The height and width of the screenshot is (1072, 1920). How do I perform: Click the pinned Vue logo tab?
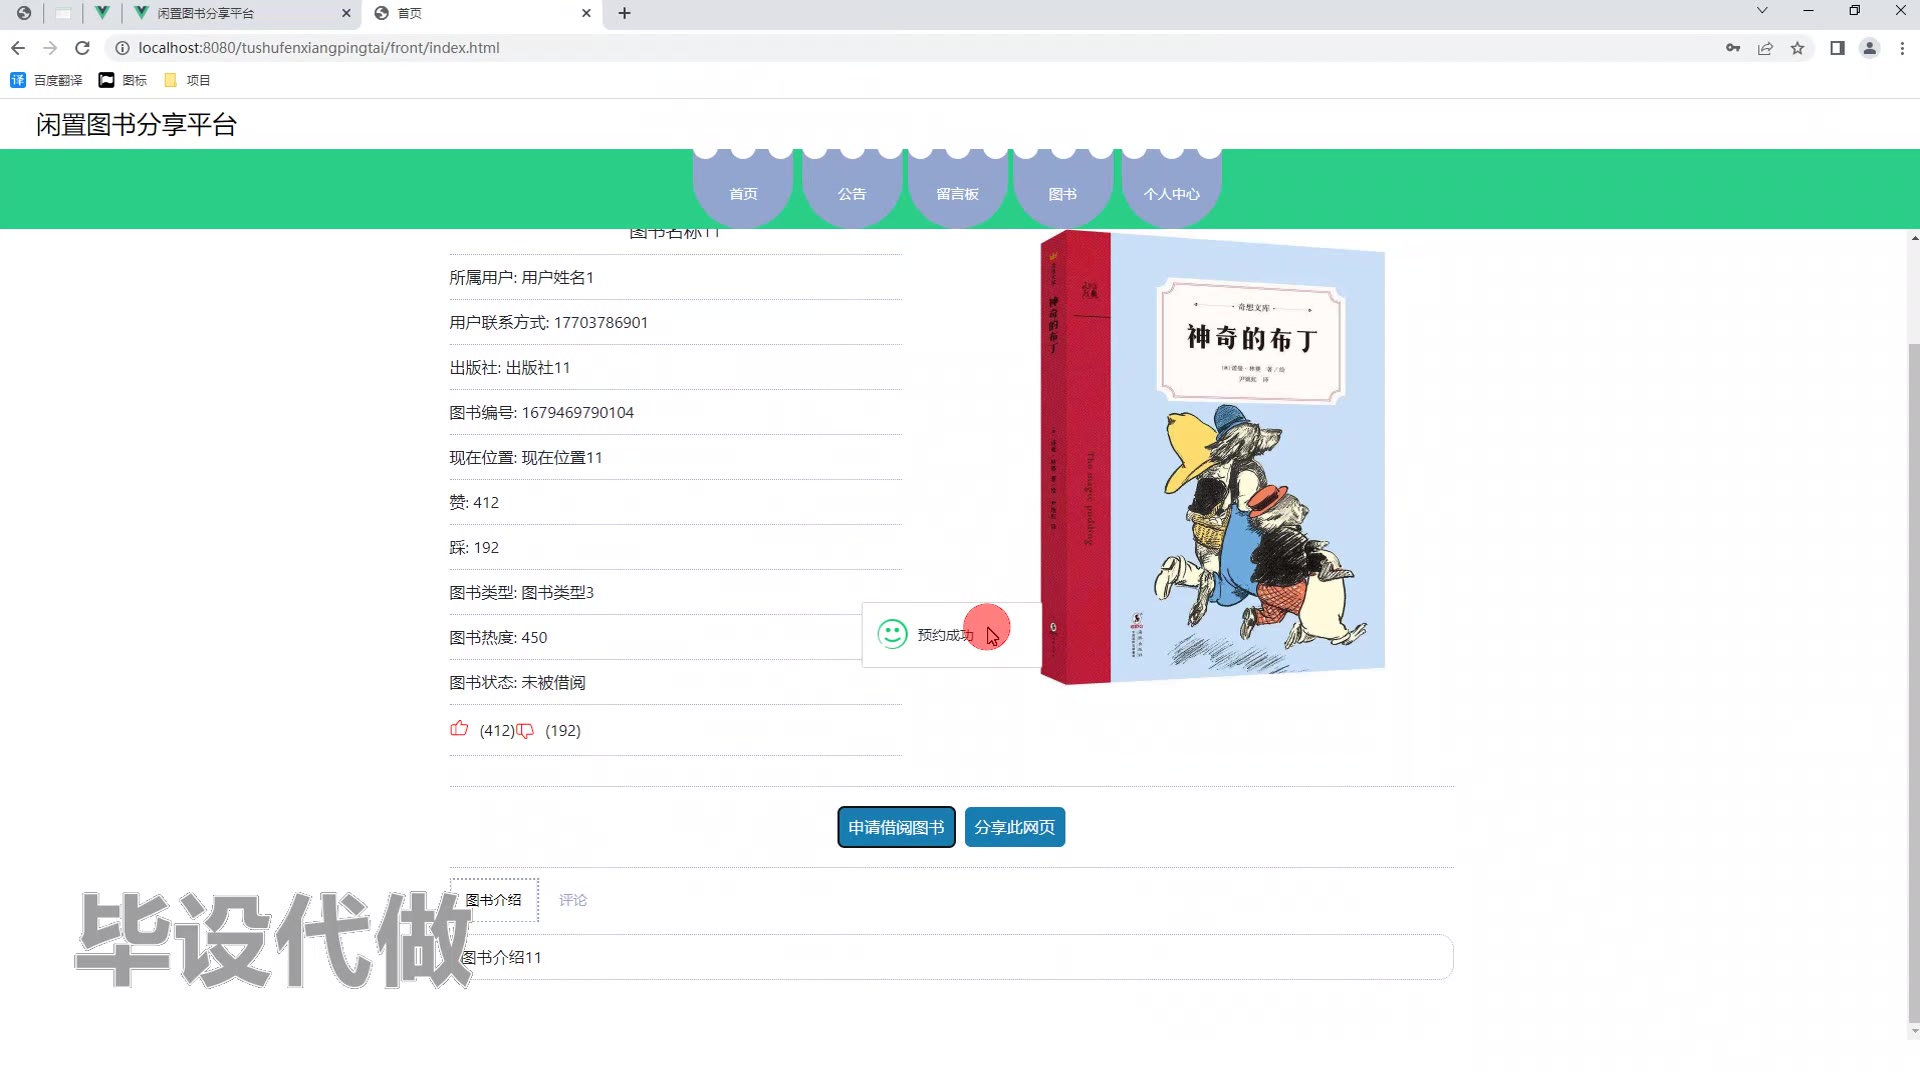102,13
